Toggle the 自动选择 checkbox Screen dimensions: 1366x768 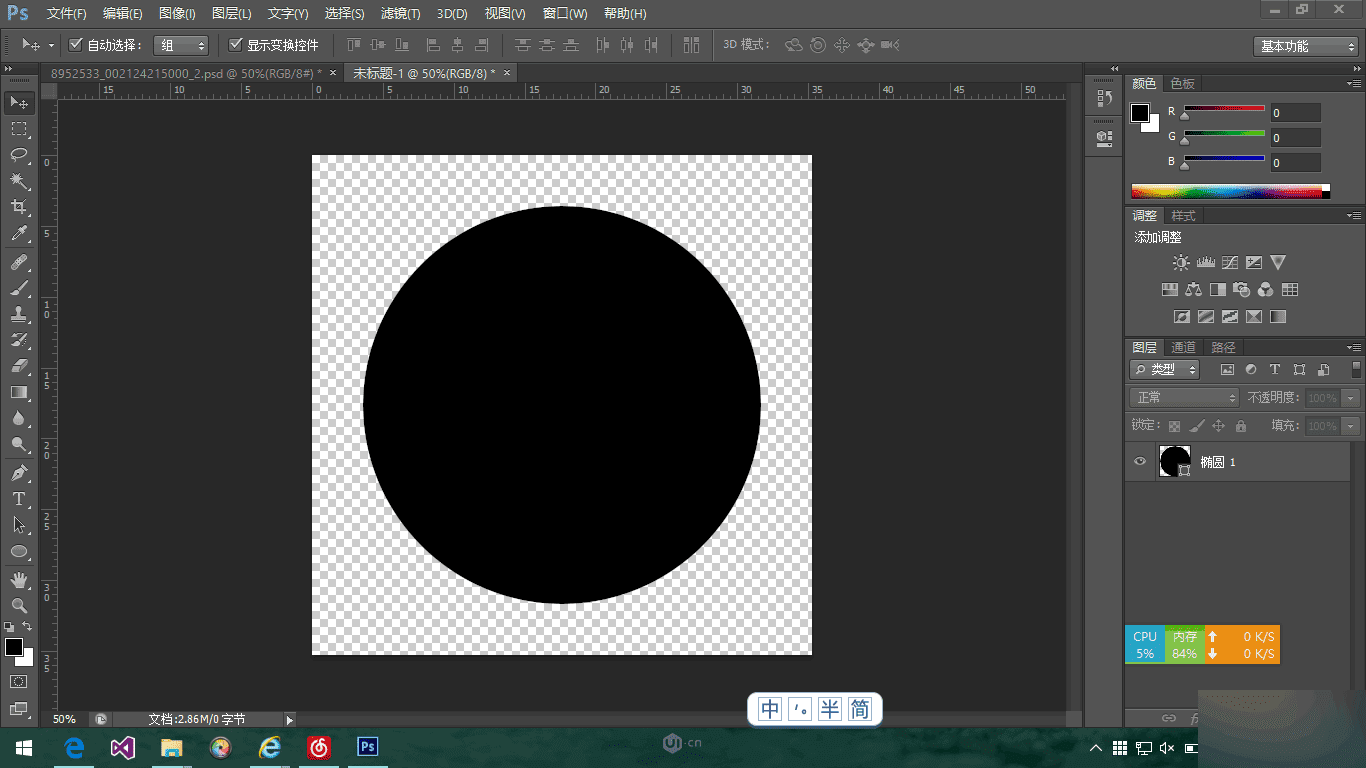(75, 45)
